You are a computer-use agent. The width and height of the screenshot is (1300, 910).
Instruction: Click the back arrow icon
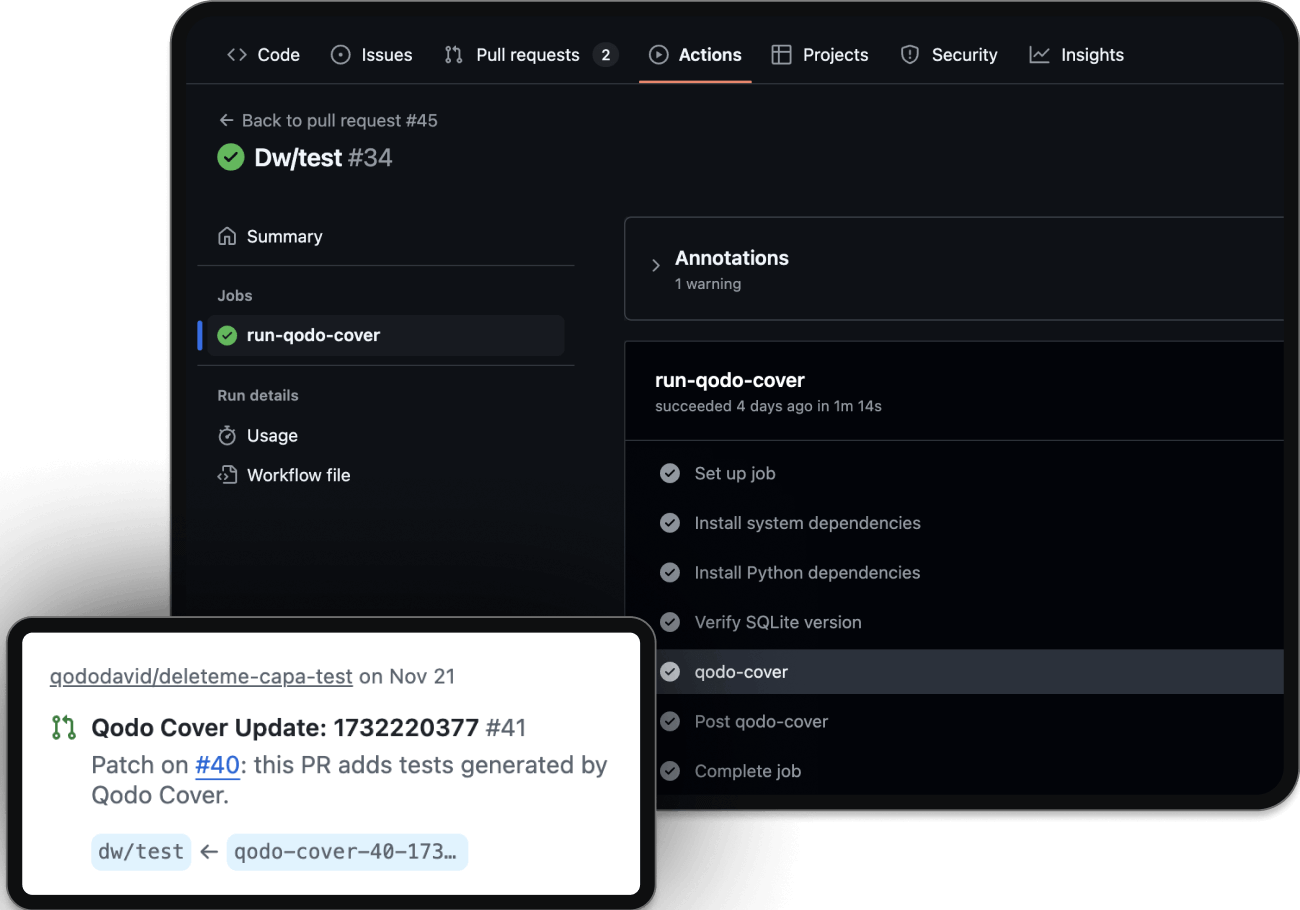(x=226, y=121)
